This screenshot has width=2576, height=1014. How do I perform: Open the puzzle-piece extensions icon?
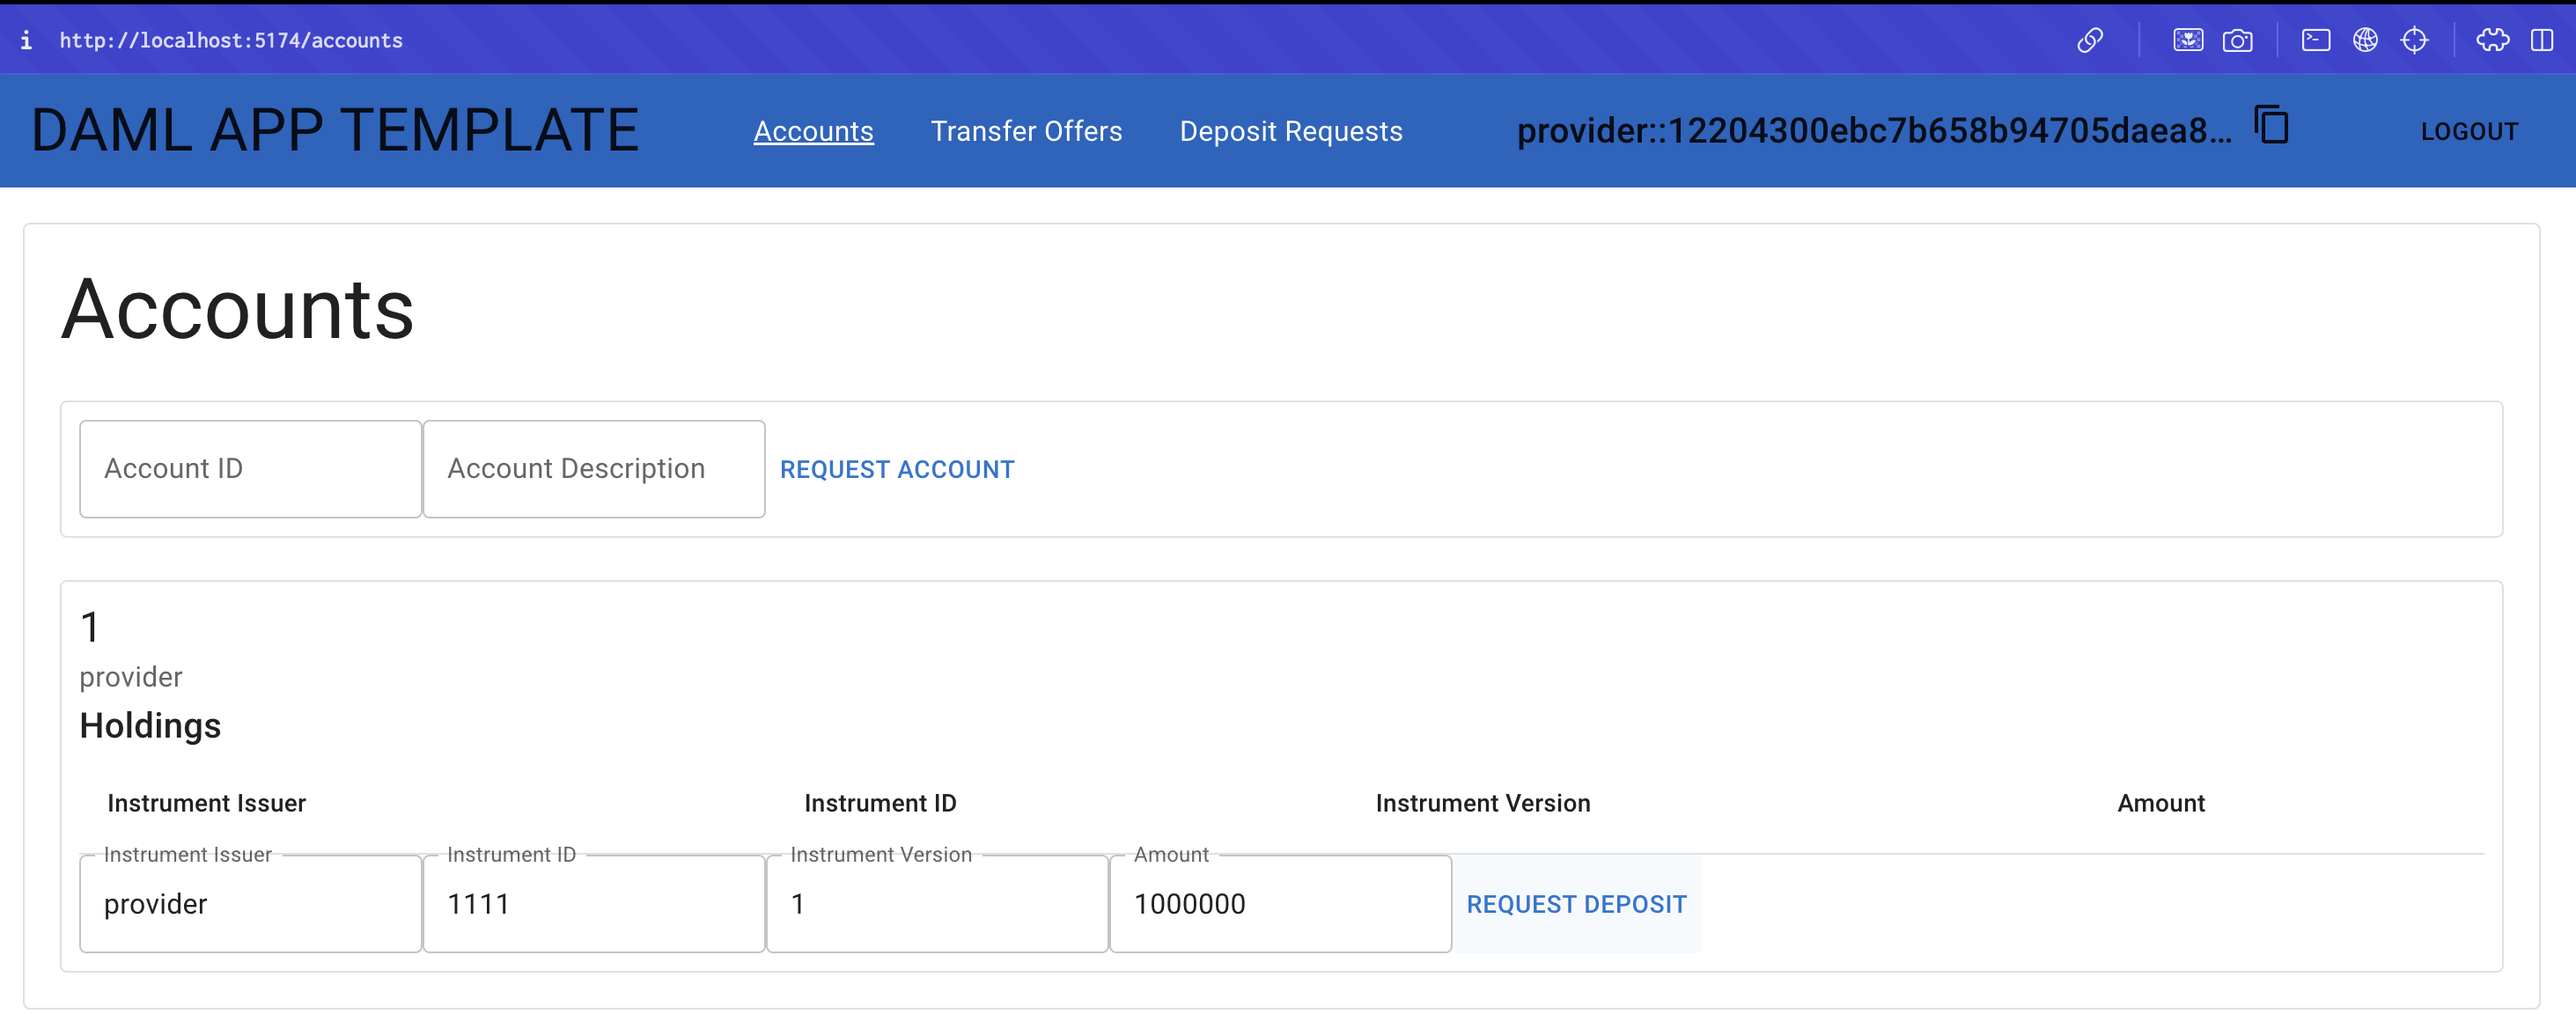[x=2493, y=40]
